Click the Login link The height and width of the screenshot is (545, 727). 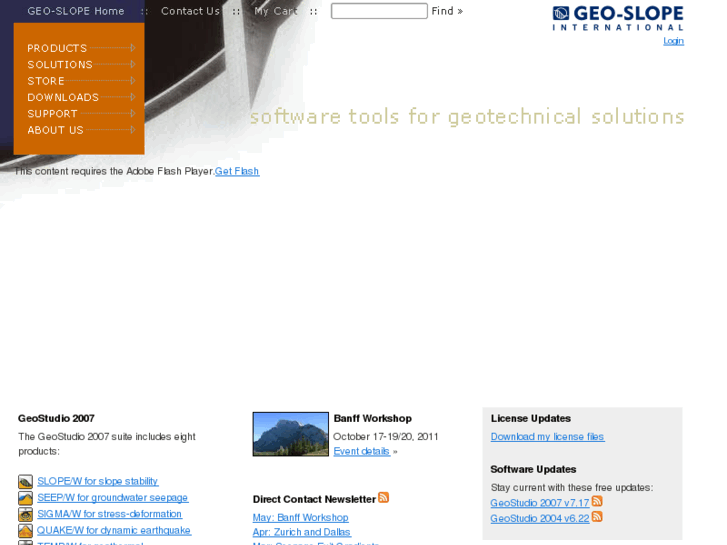(673, 41)
